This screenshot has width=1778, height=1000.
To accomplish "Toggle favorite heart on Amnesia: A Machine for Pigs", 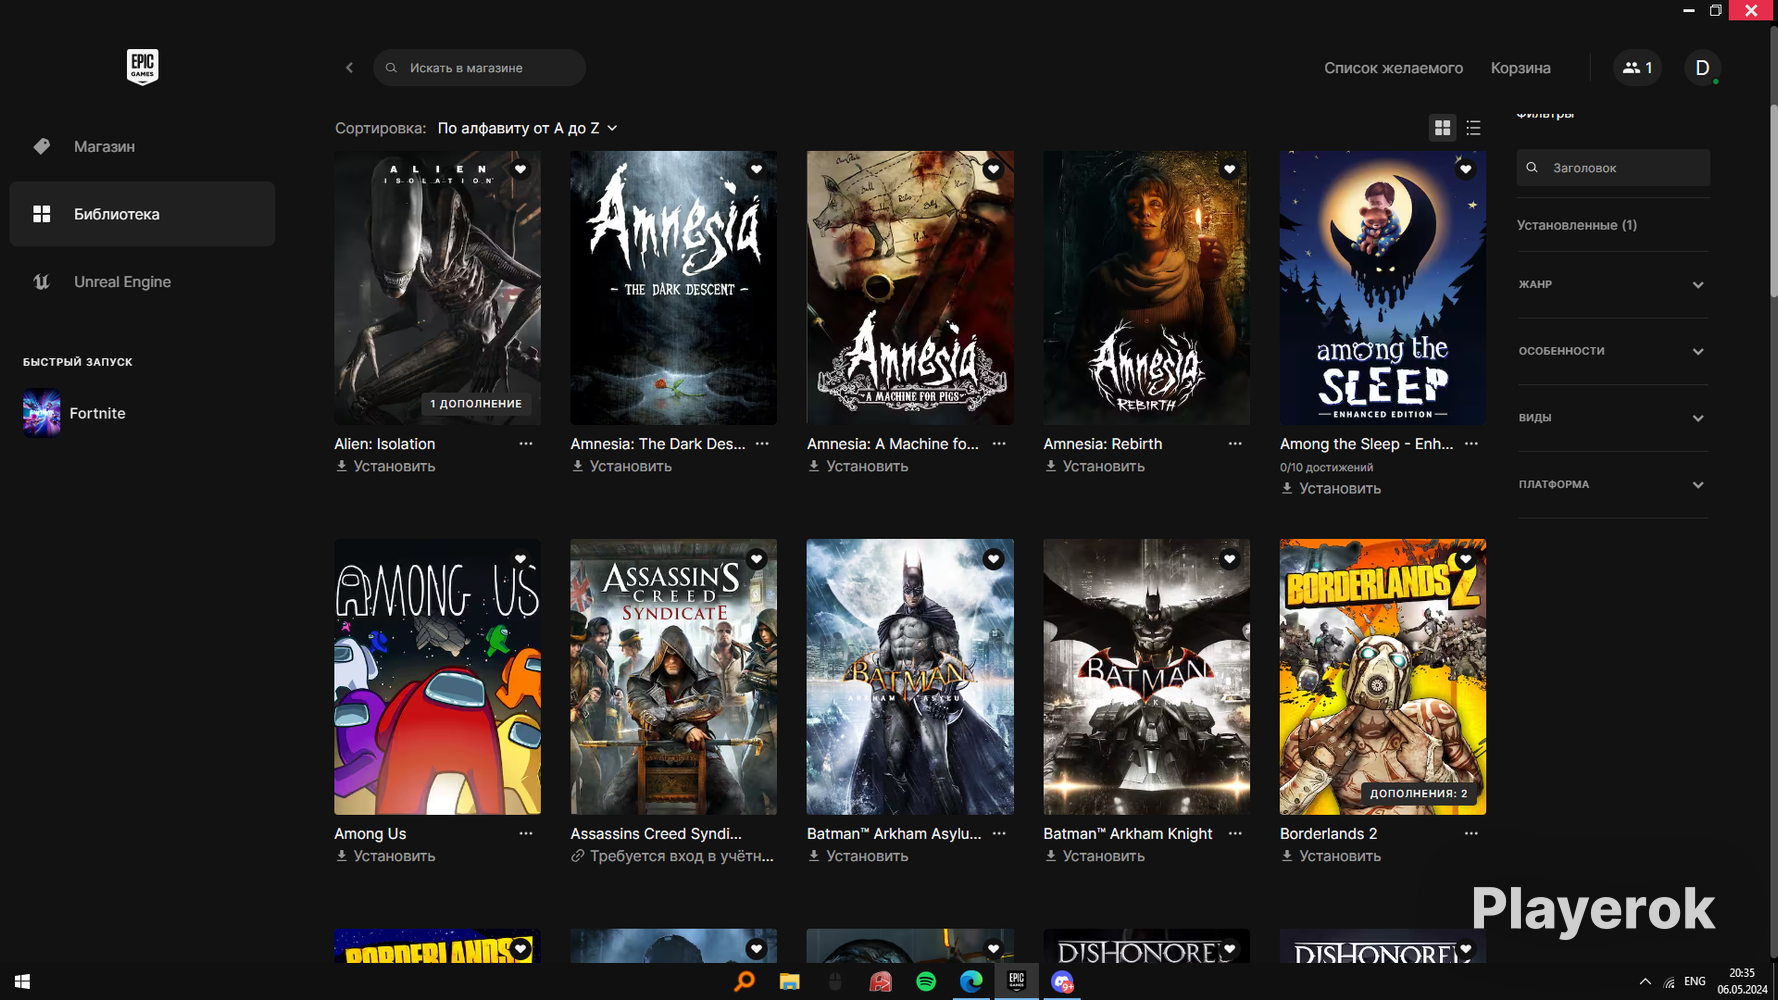I will (993, 170).
